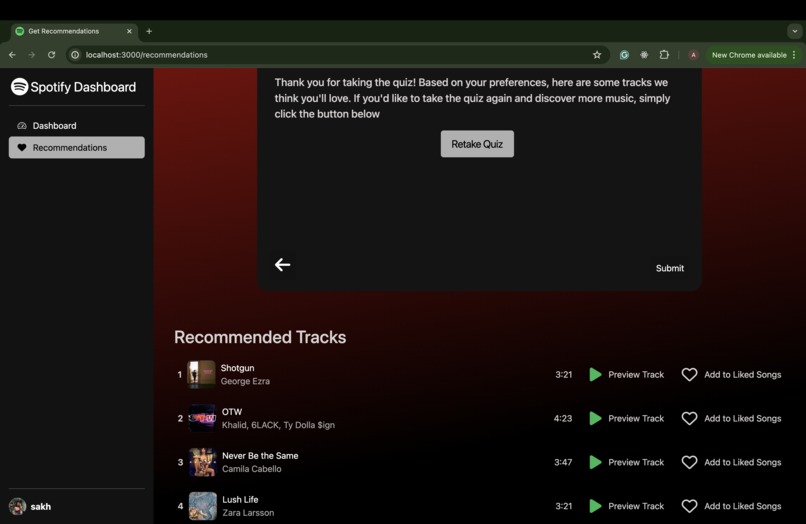
Task: Open the Extensions puzzle icon
Action: tap(664, 55)
